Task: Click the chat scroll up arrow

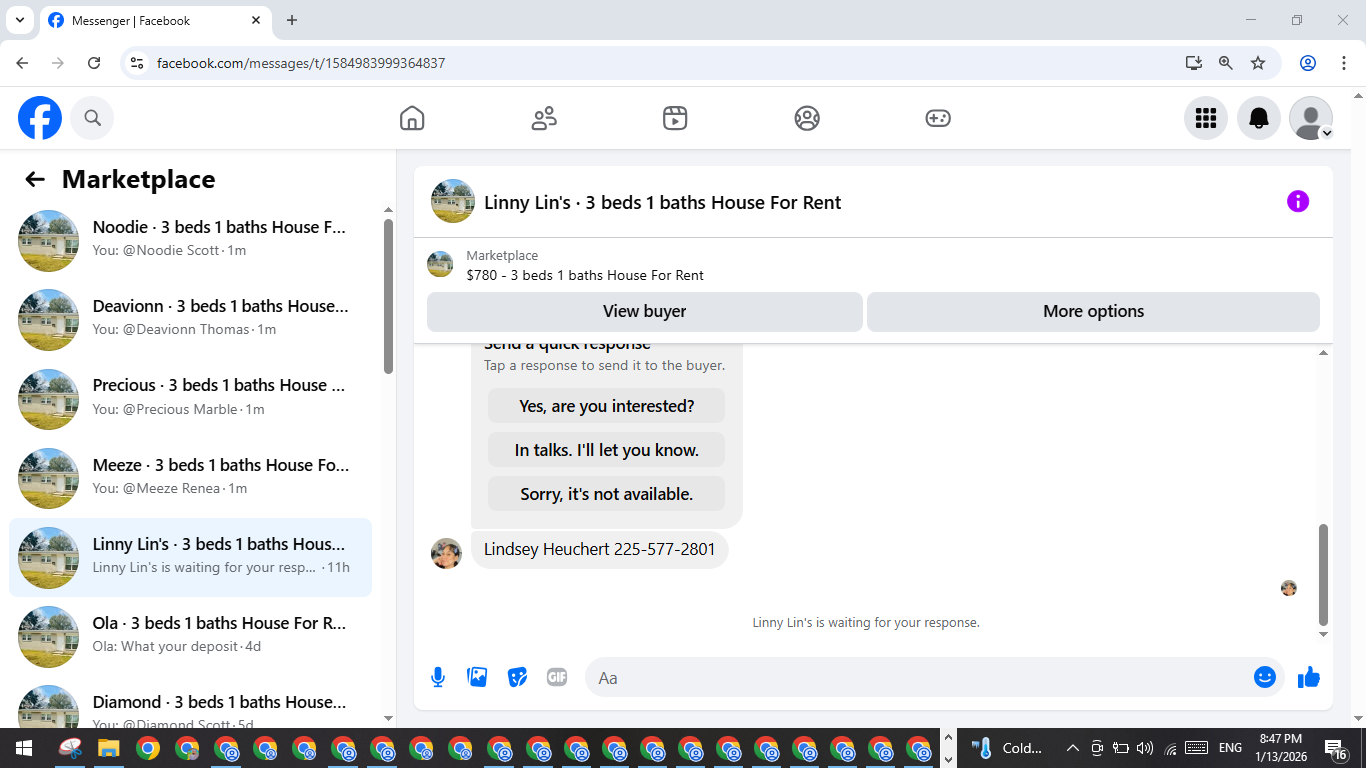Action: click(x=1324, y=353)
